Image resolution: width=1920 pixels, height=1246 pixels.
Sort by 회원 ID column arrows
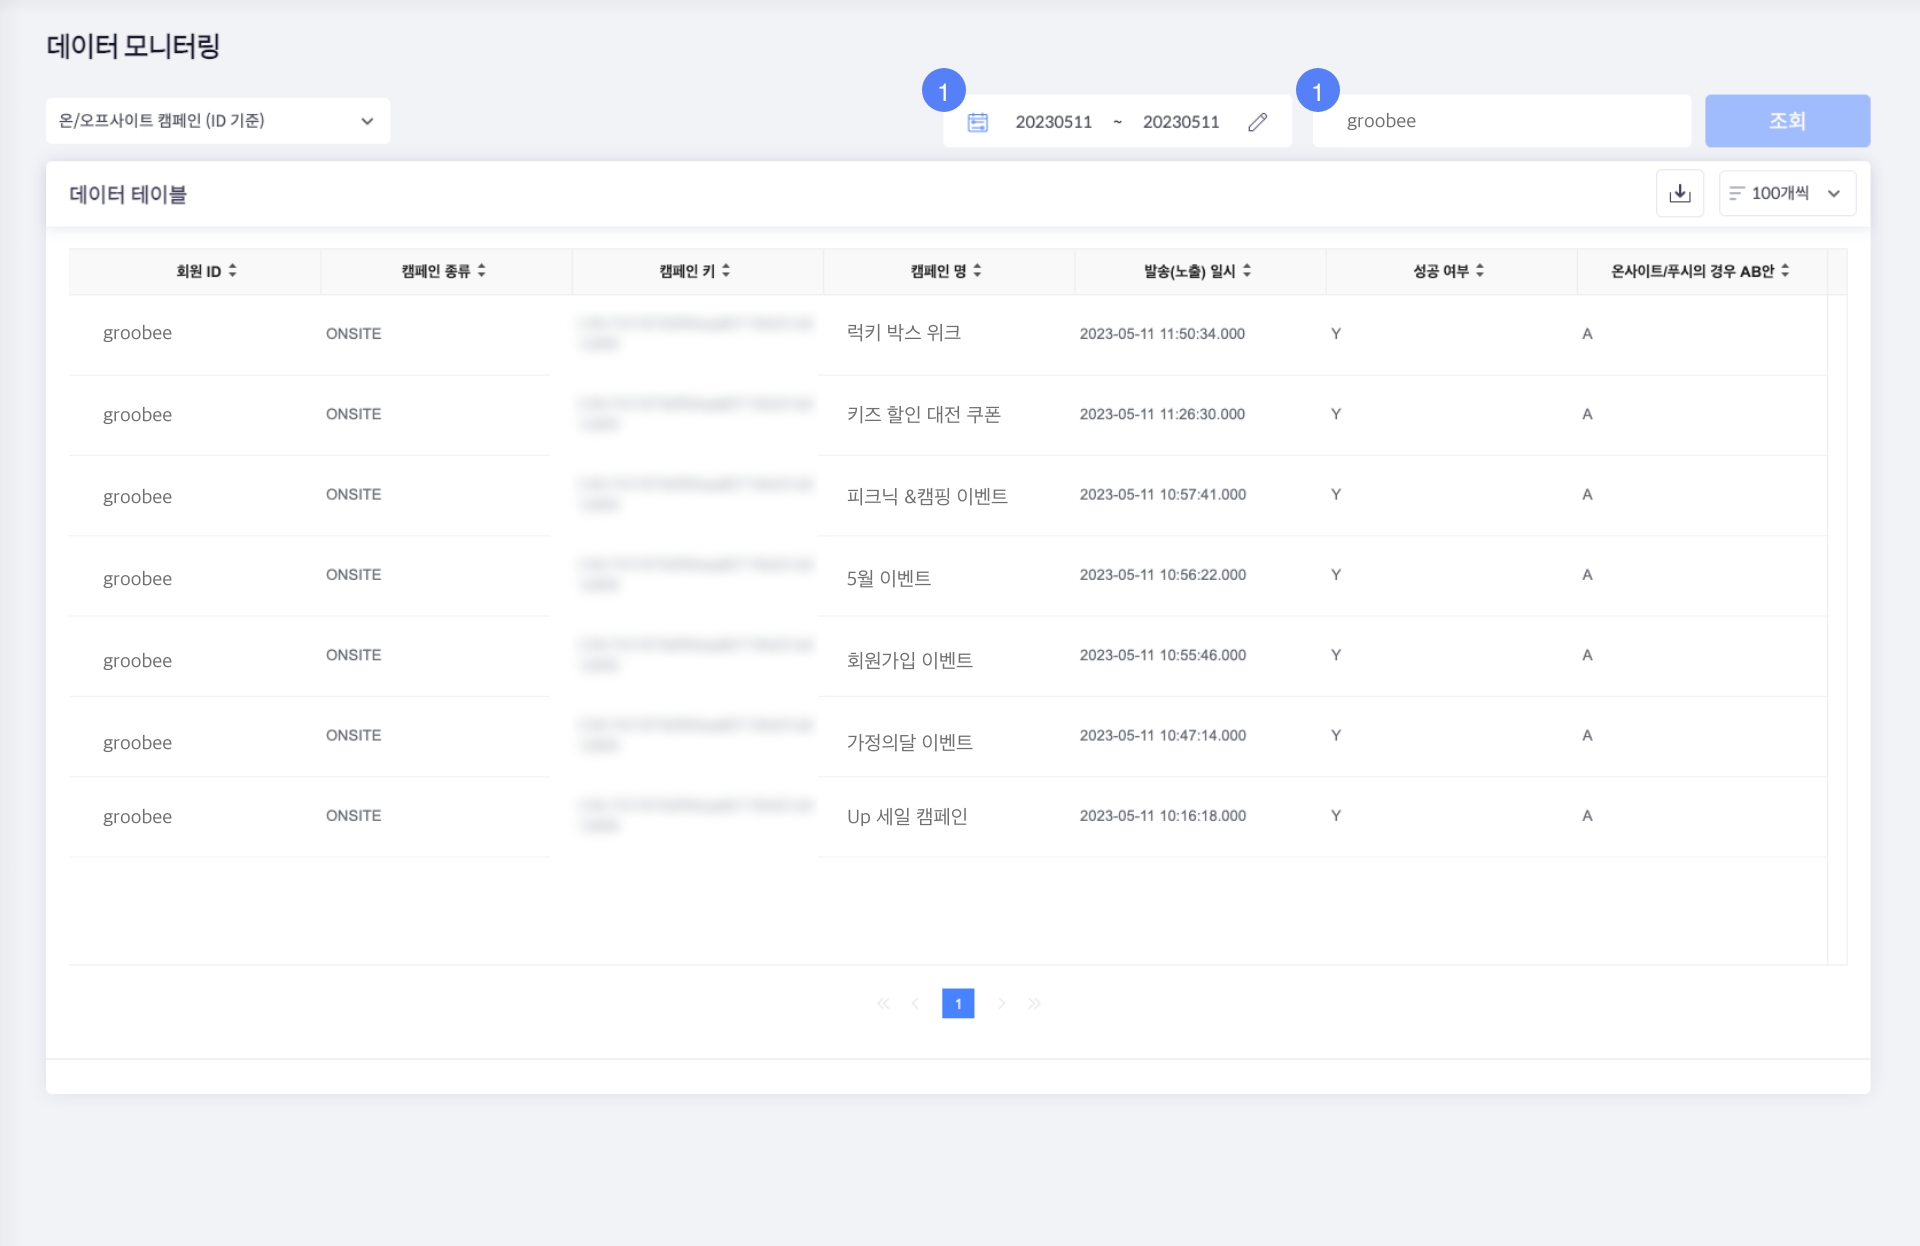[232, 271]
